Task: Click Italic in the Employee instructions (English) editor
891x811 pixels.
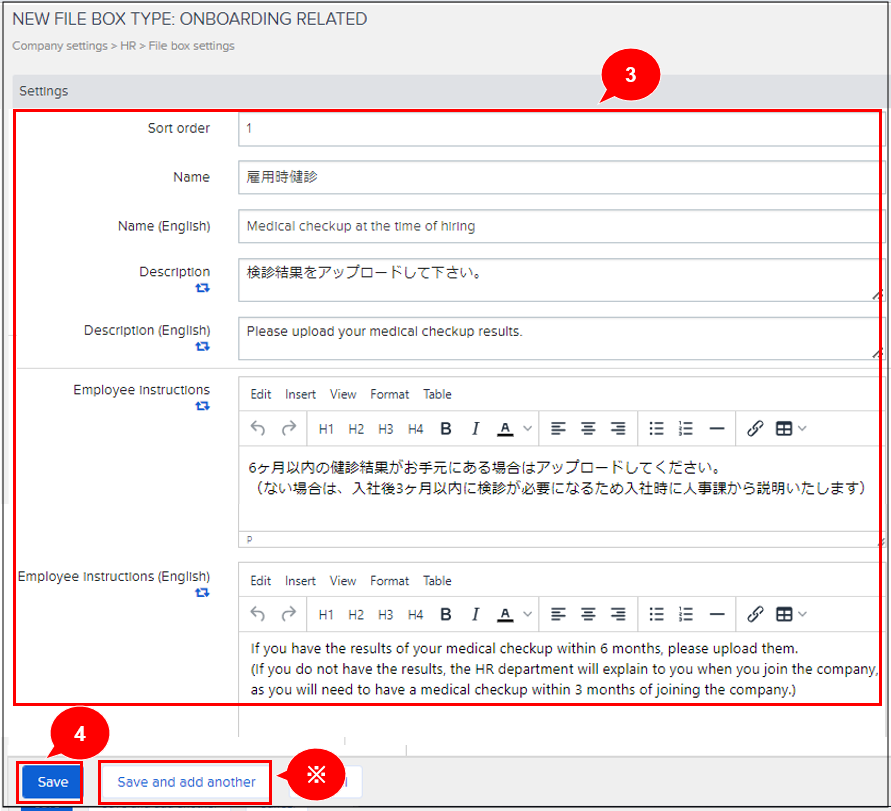Action: 475,614
